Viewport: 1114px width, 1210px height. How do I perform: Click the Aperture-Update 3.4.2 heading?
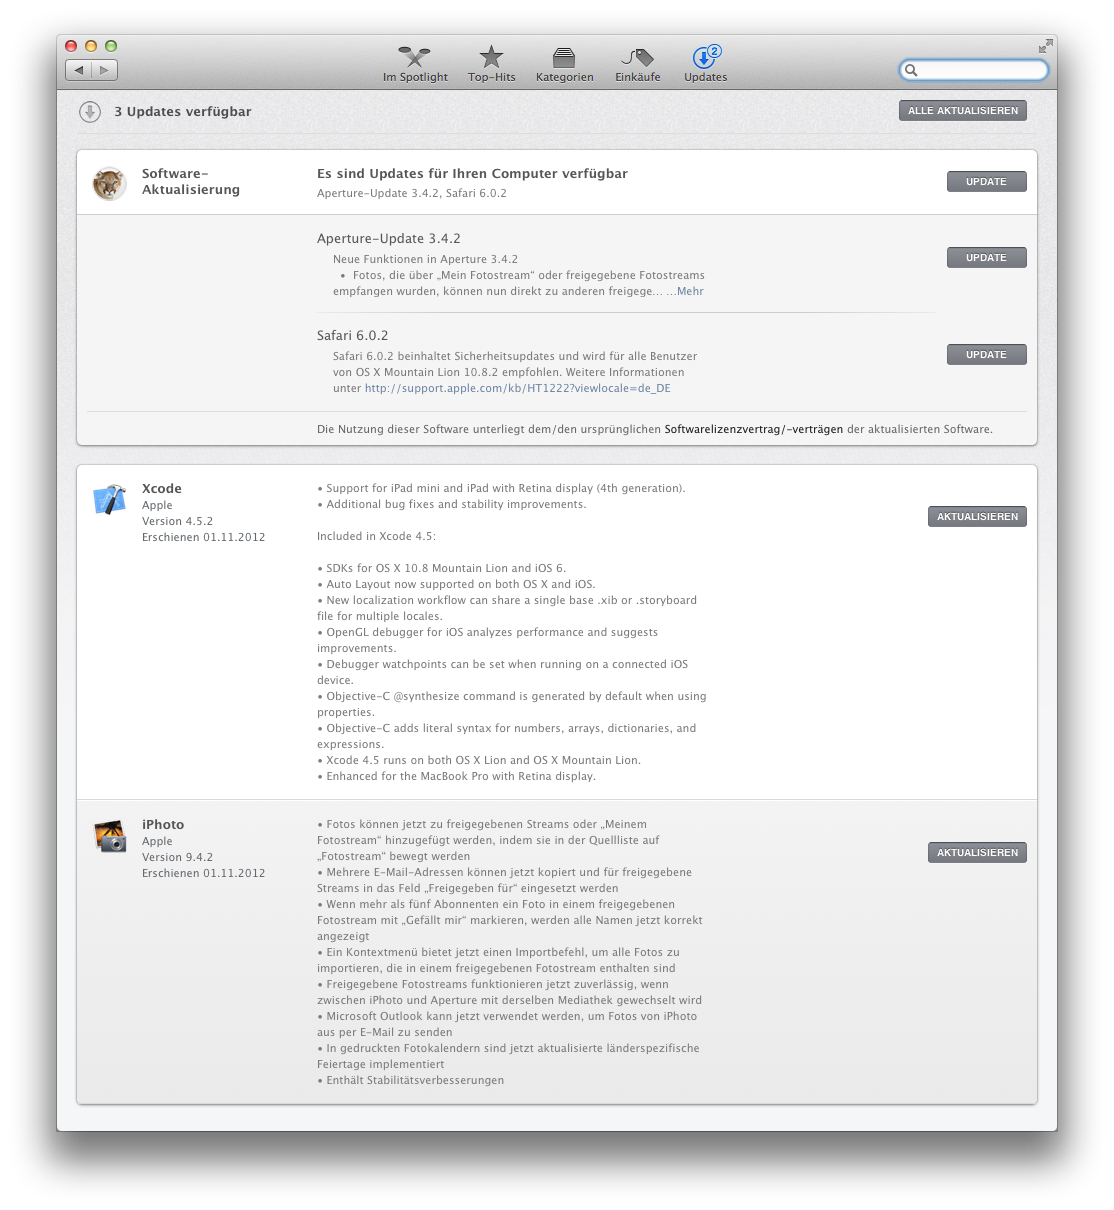pos(389,239)
